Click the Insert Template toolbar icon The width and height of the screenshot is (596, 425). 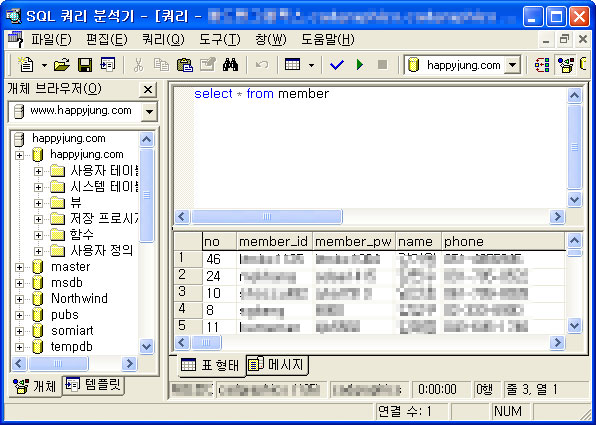click(108, 65)
